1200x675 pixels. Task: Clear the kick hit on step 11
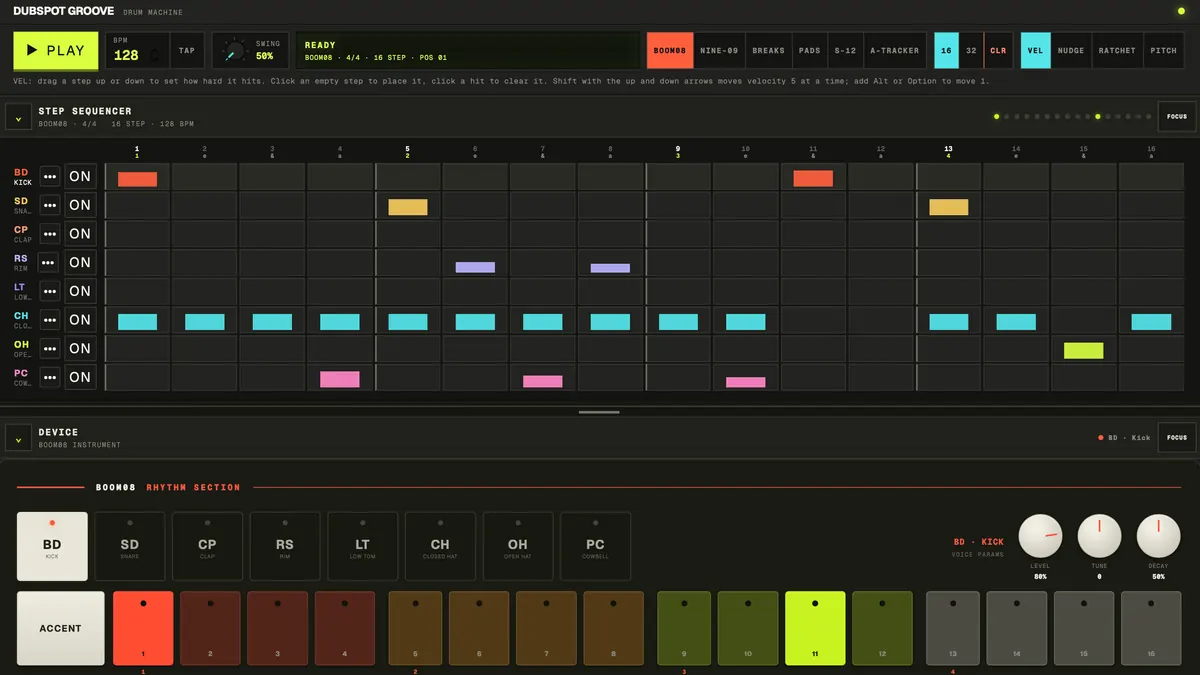click(x=813, y=178)
